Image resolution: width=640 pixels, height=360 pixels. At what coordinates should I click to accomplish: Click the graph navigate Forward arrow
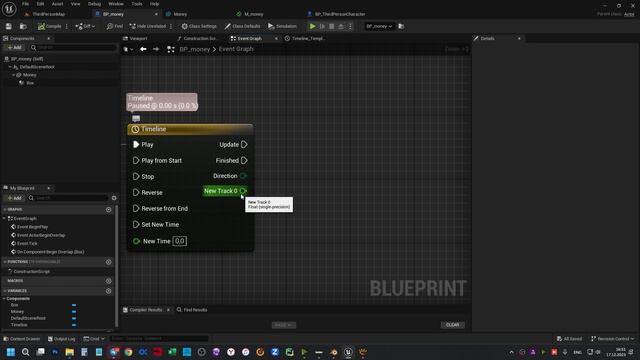pyautogui.click(x=156, y=49)
